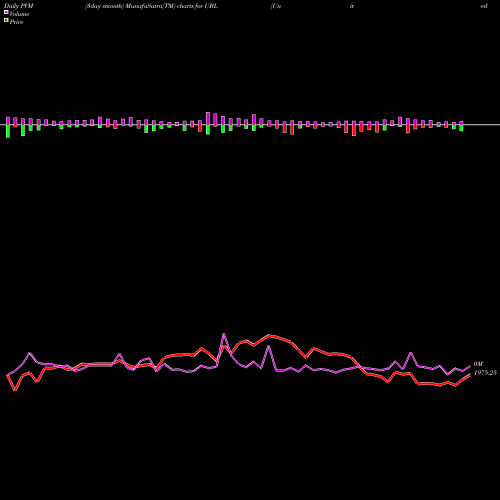Viewport: 500px width, 500px height.
Task: Click the 1975.25 price value label
Action: click(485, 373)
